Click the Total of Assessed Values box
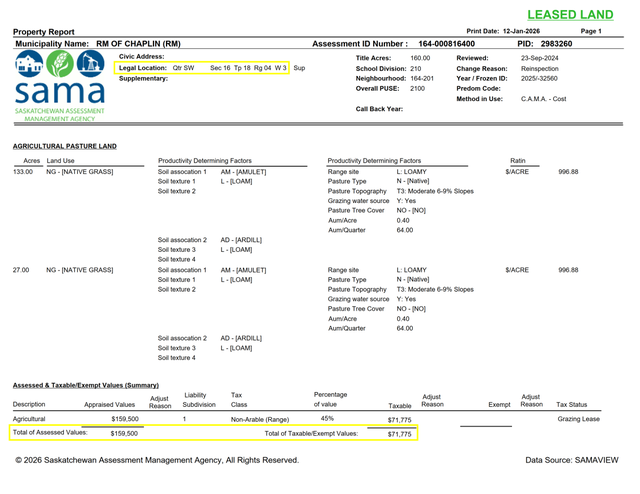 point(75,433)
